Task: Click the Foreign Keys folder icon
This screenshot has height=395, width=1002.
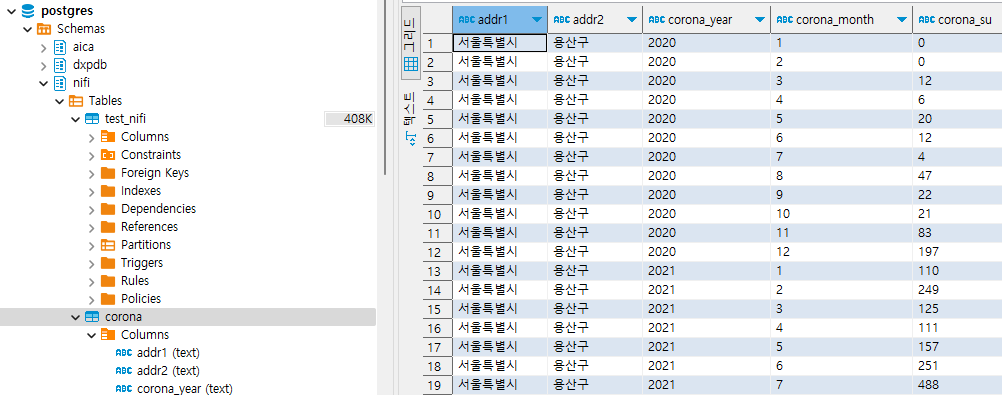Action: [x=108, y=173]
